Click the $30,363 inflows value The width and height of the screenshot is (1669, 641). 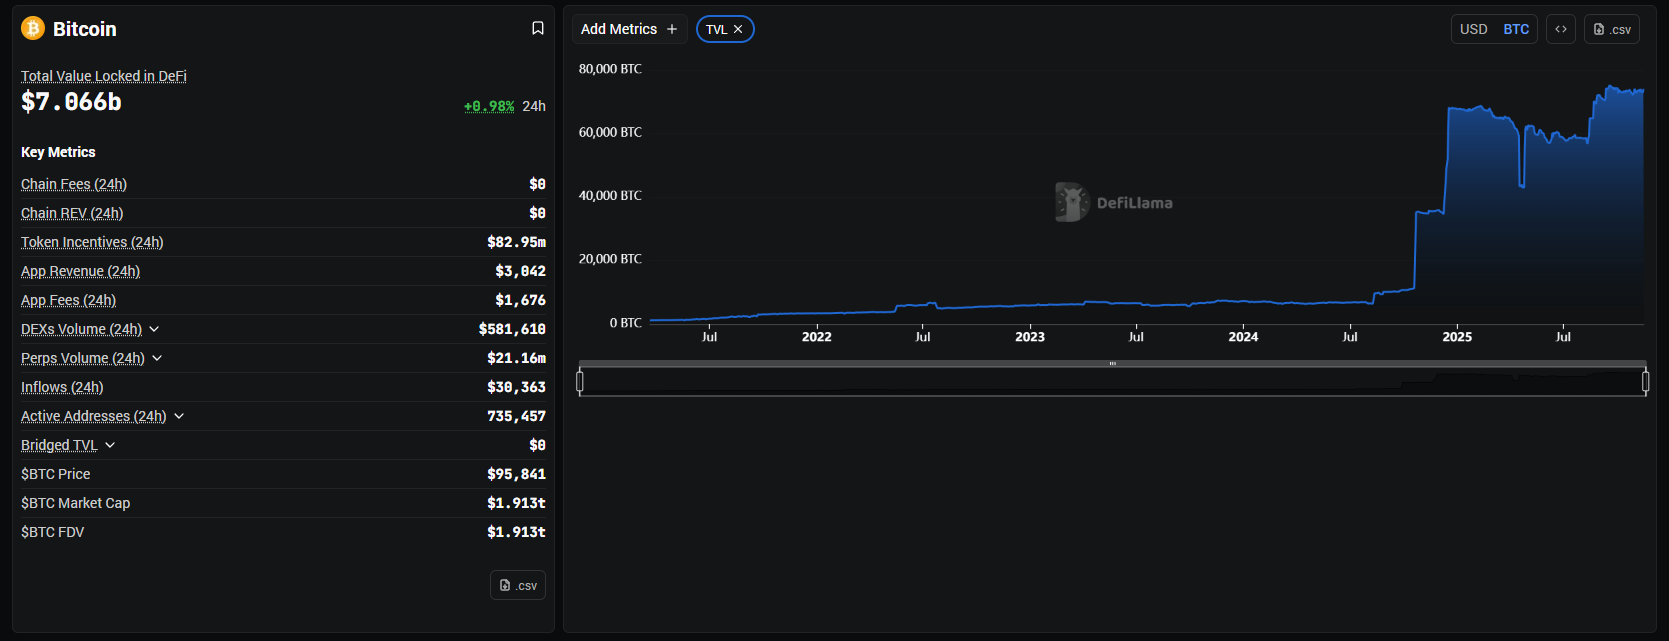pos(516,387)
